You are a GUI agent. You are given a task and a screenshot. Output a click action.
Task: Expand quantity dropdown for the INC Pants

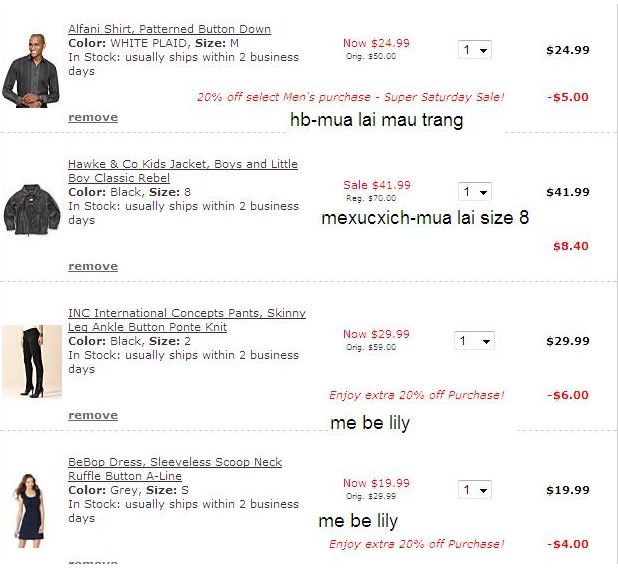[x=475, y=341]
